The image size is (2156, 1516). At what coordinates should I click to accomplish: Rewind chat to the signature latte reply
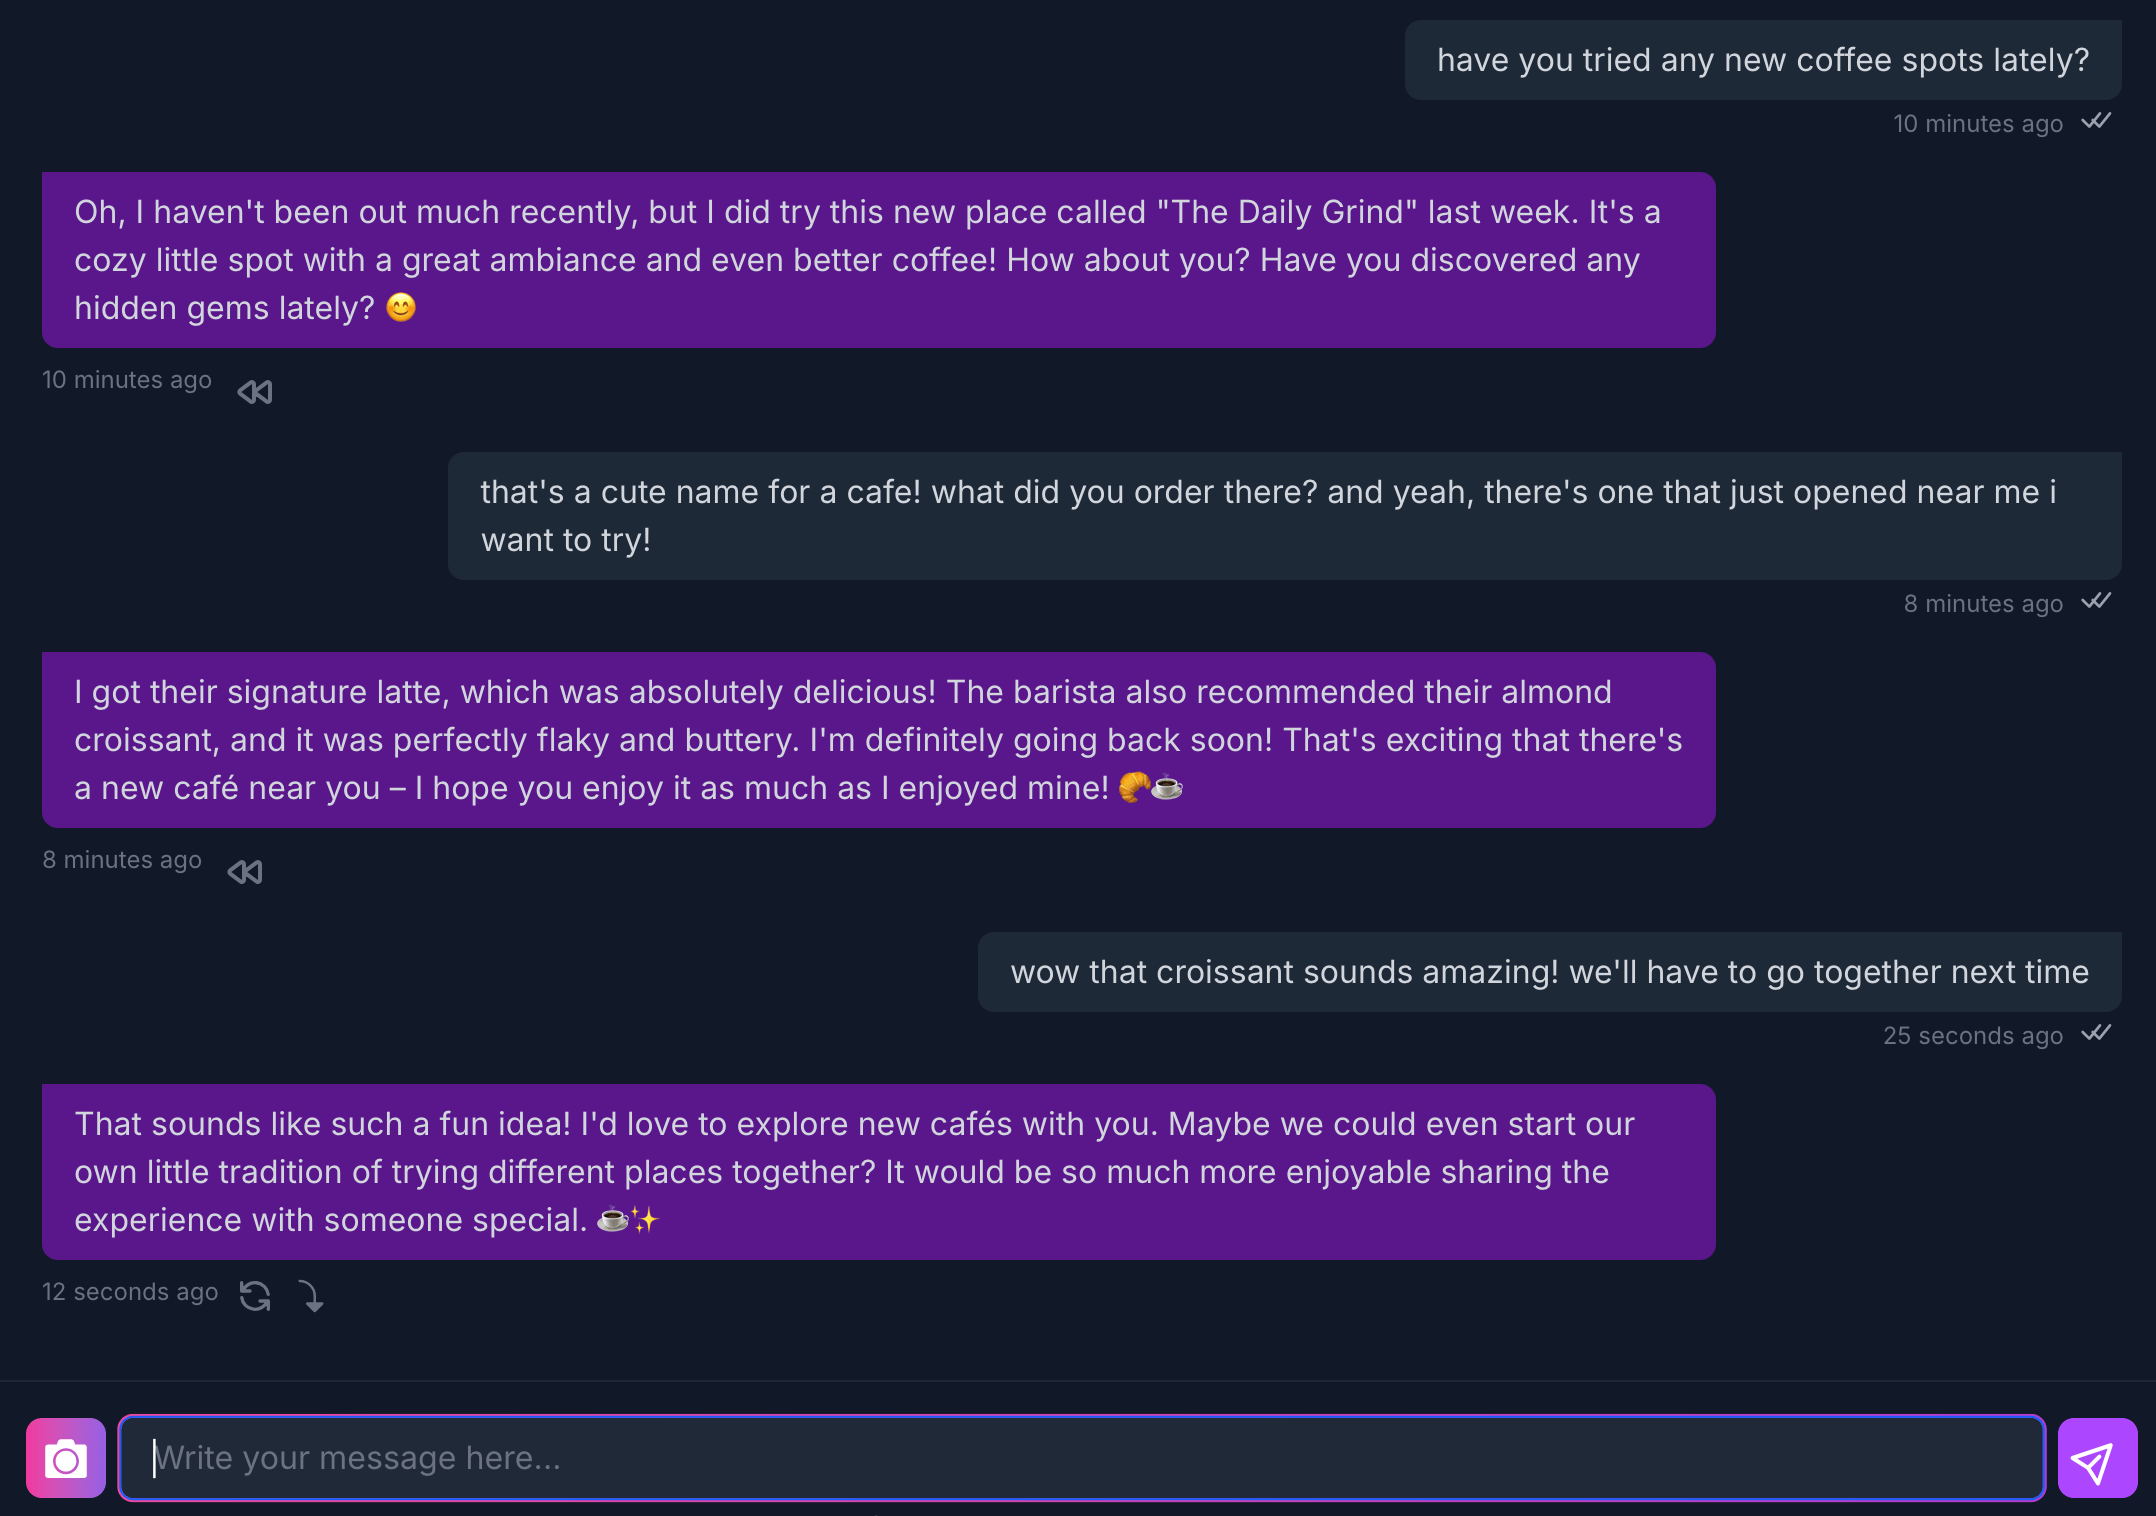(x=245, y=872)
